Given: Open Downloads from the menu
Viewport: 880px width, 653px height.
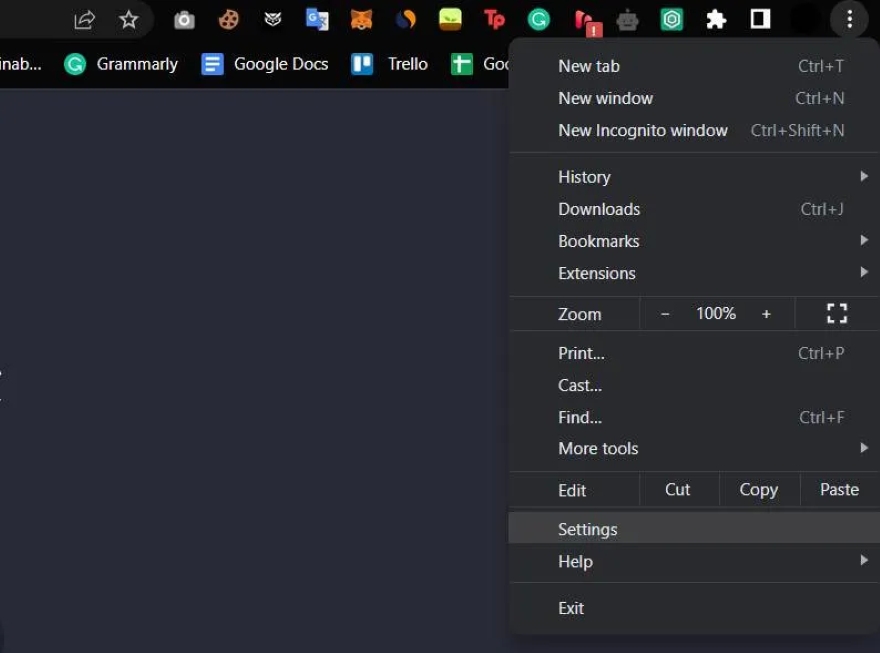Looking at the screenshot, I should coord(599,209).
